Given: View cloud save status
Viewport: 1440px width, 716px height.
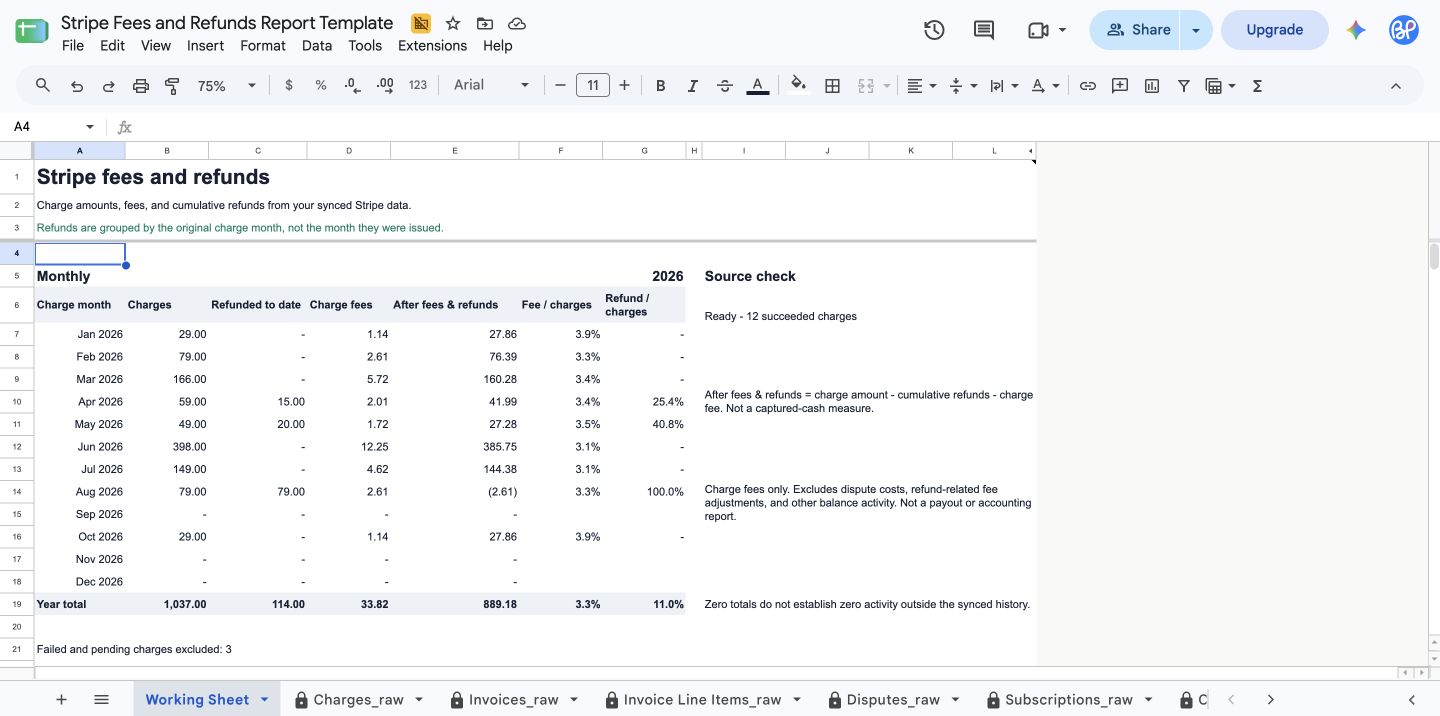Looking at the screenshot, I should [517, 23].
